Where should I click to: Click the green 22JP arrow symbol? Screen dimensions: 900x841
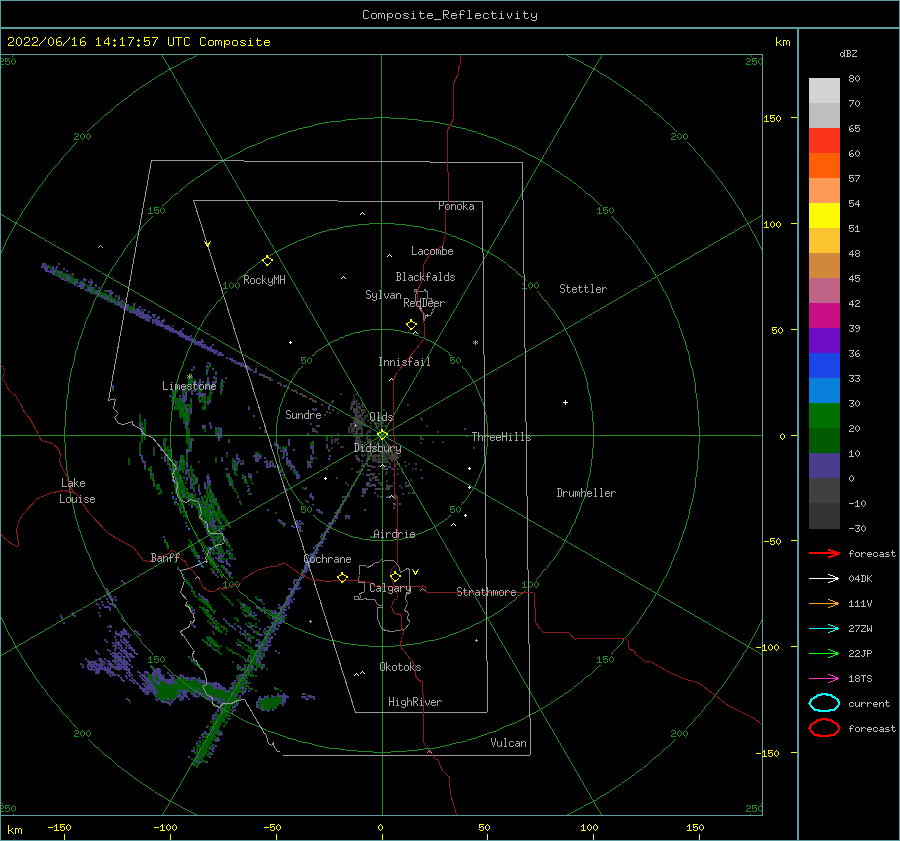pyautogui.click(x=824, y=653)
